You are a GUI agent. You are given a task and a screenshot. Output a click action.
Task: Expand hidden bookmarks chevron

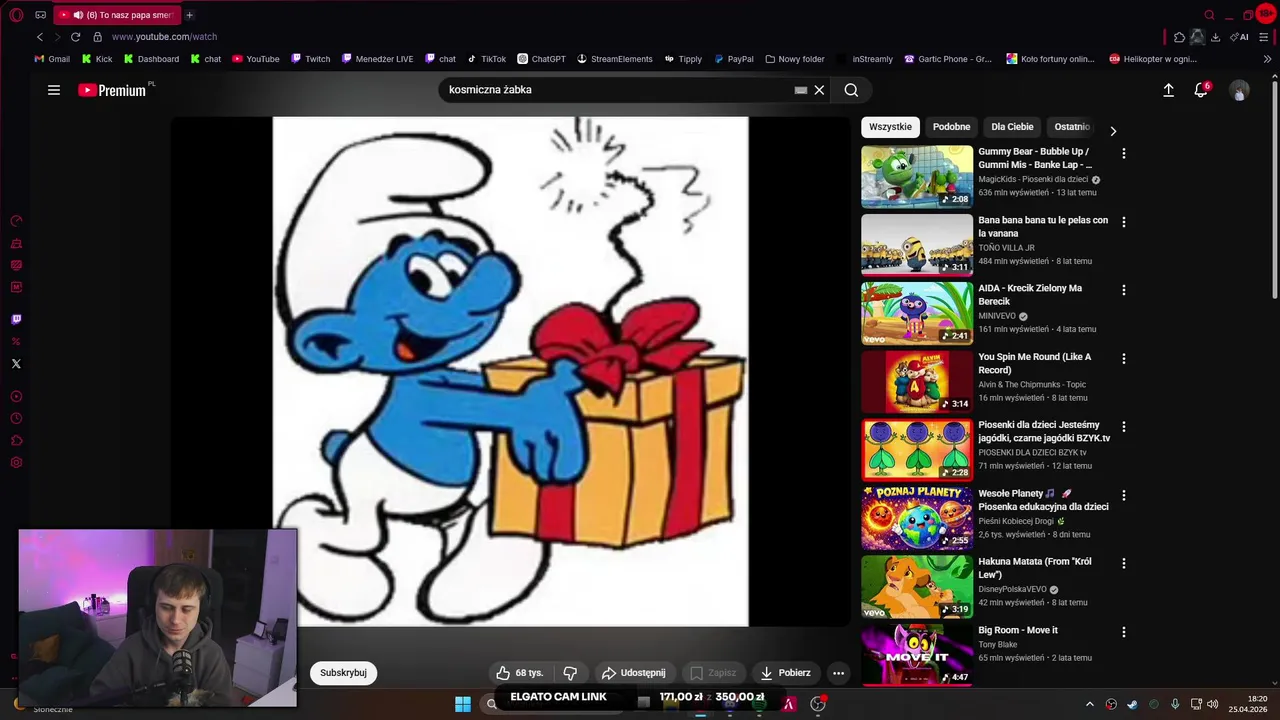1267,59
